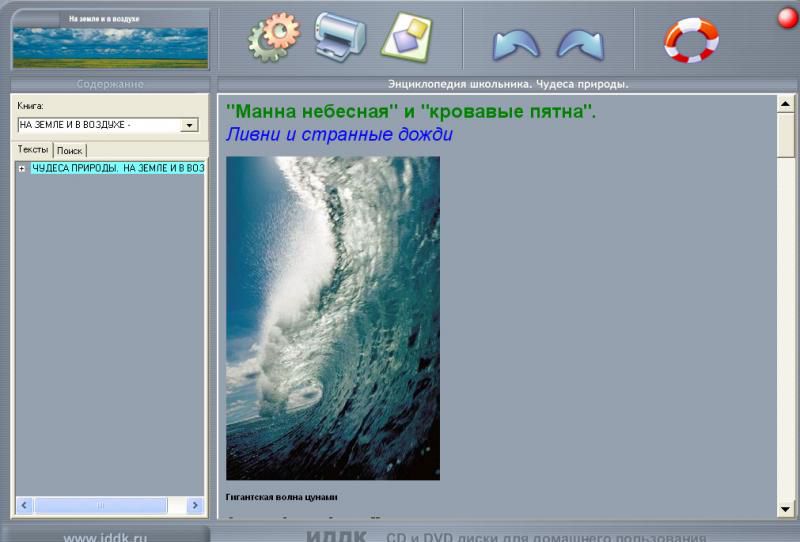This screenshot has width=800, height=542.
Task: Click the Содержание panel header
Action: click(110, 85)
